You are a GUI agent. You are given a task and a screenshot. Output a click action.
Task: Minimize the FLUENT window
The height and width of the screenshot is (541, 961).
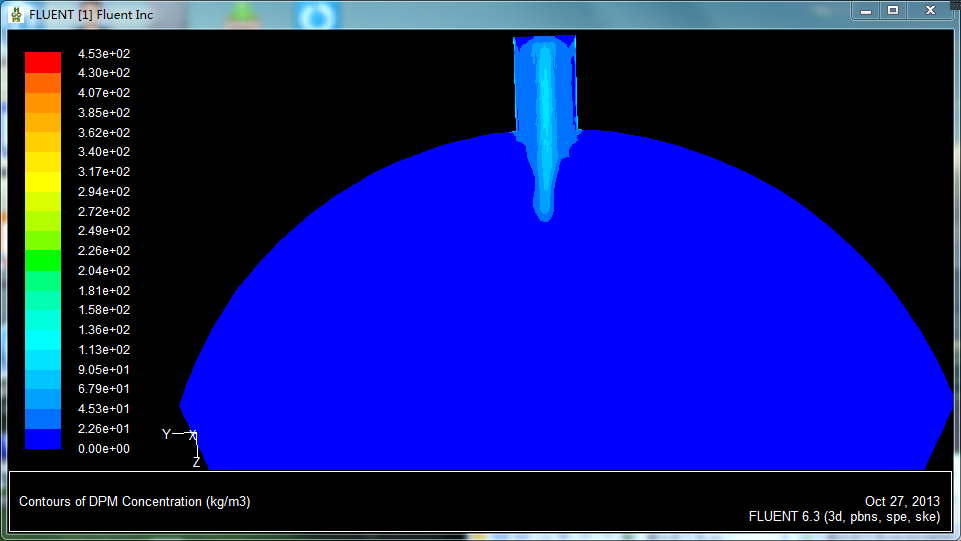click(866, 11)
